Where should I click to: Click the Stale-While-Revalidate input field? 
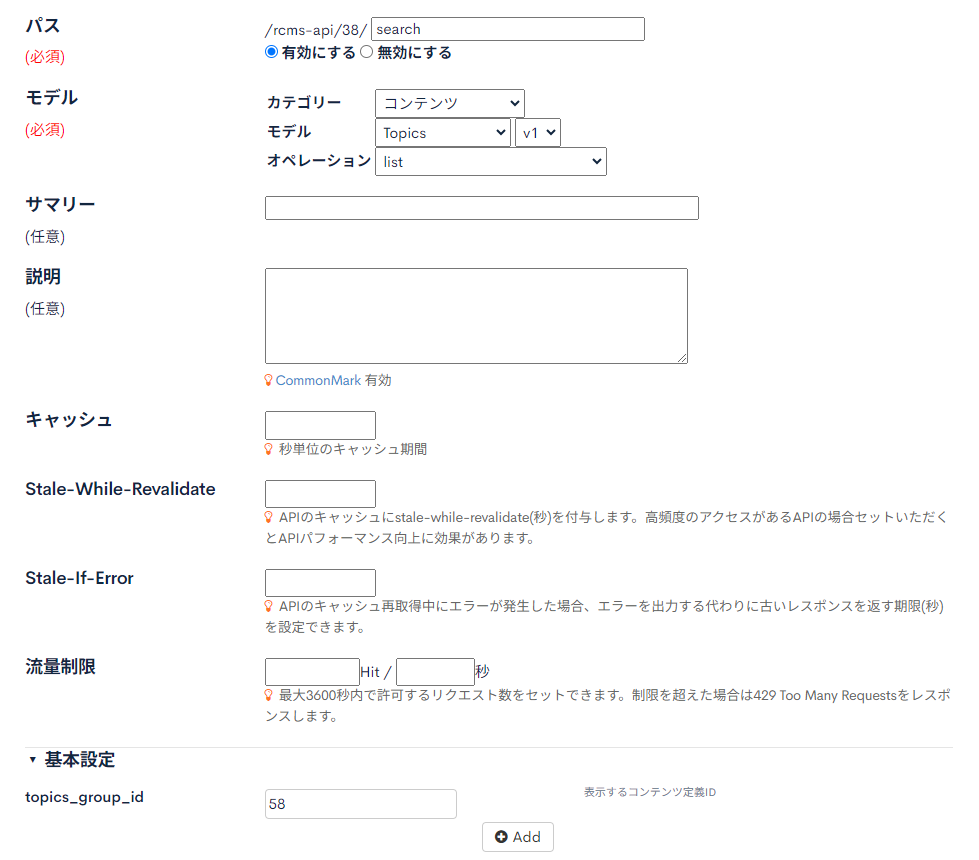coord(320,494)
